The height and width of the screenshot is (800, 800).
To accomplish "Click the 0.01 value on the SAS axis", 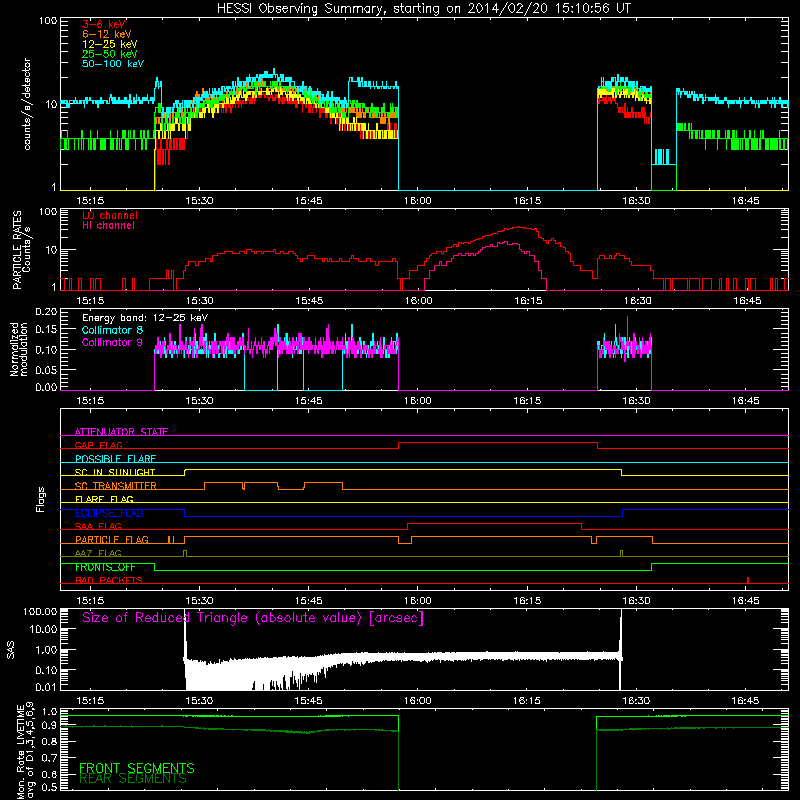I will [x=46, y=687].
